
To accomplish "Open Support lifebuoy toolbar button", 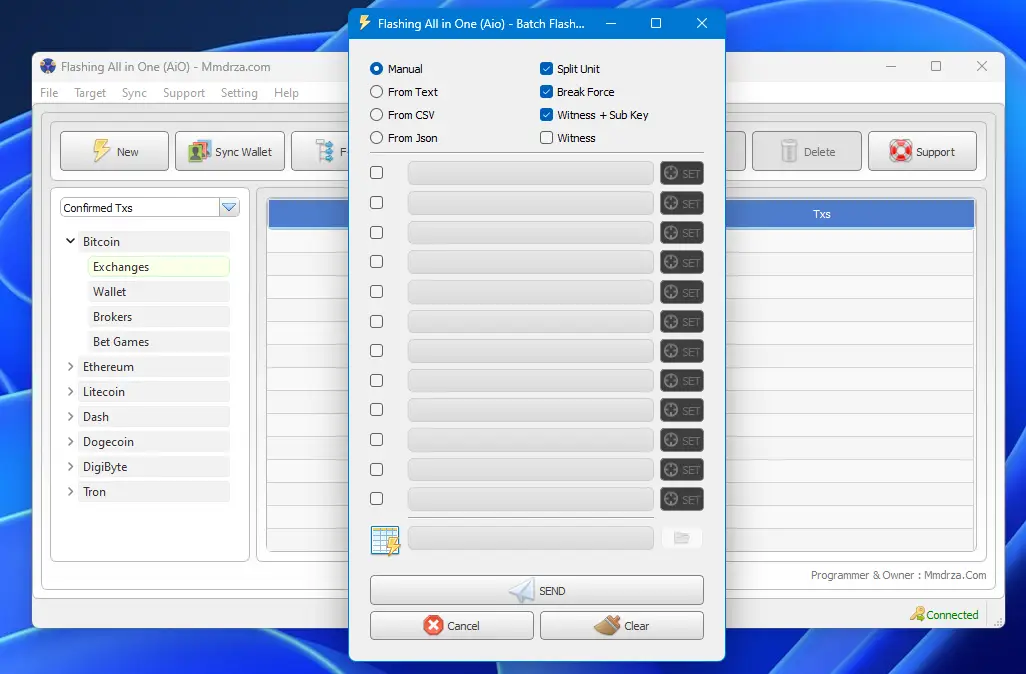I will (x=923, y=151).
